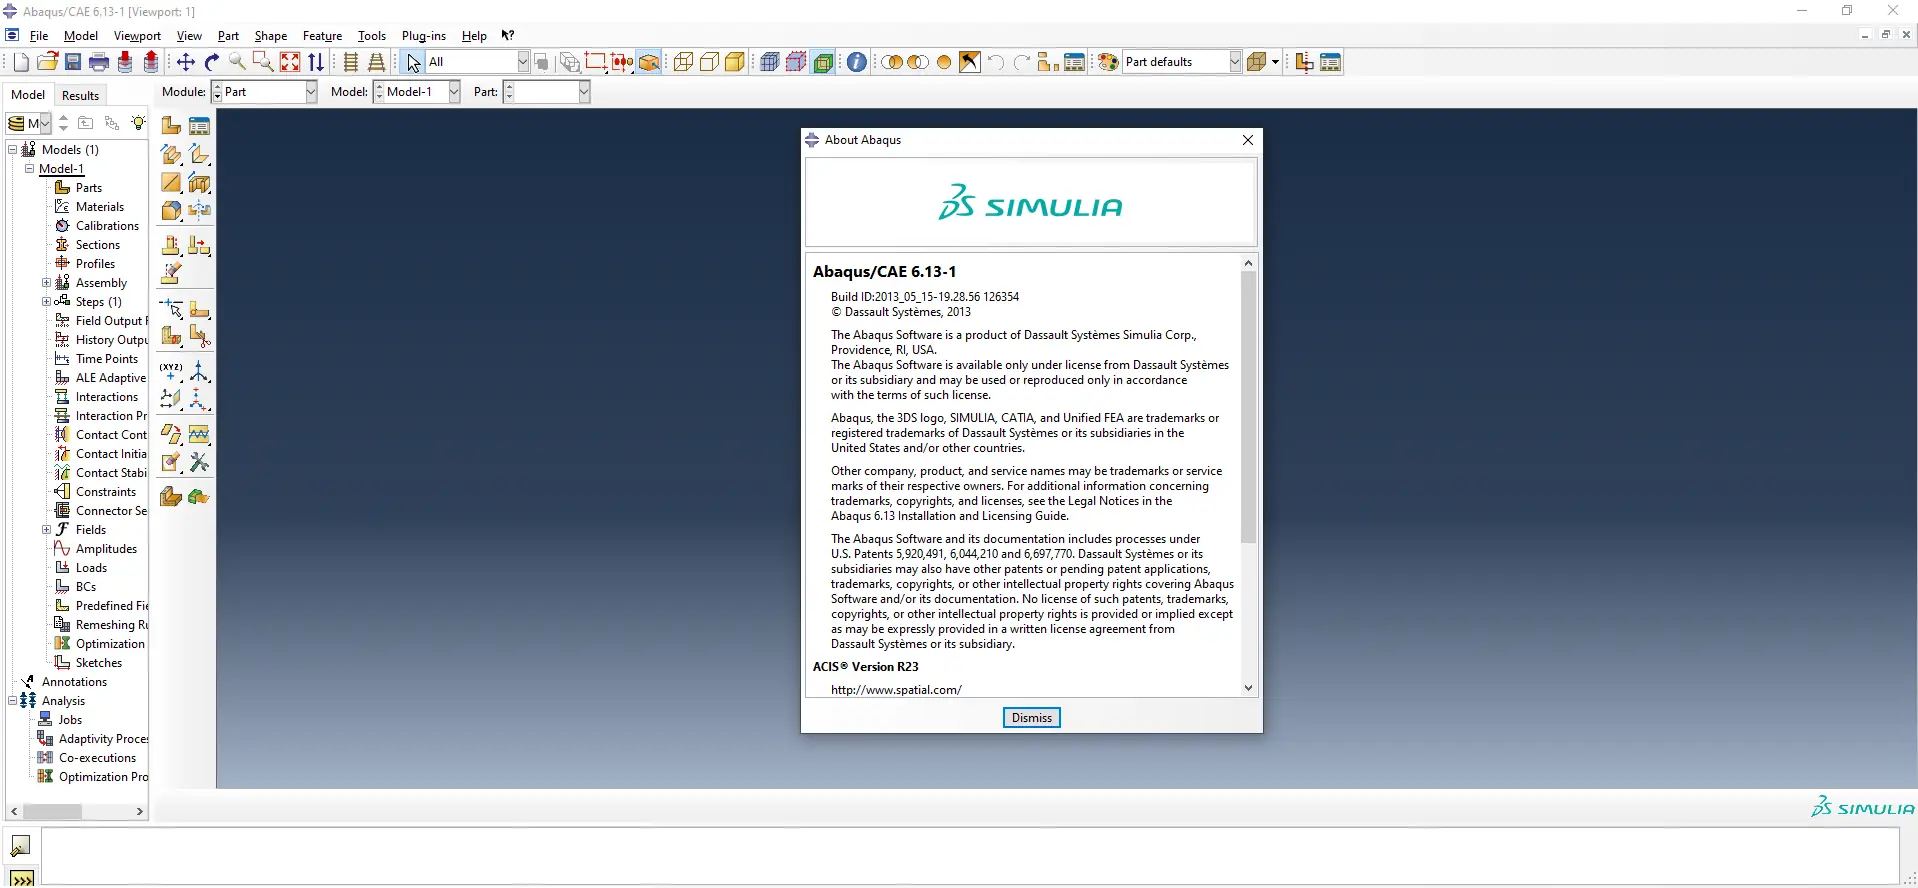Click the context help question arrow icon
1918x888 pixels.
[508, 35]
